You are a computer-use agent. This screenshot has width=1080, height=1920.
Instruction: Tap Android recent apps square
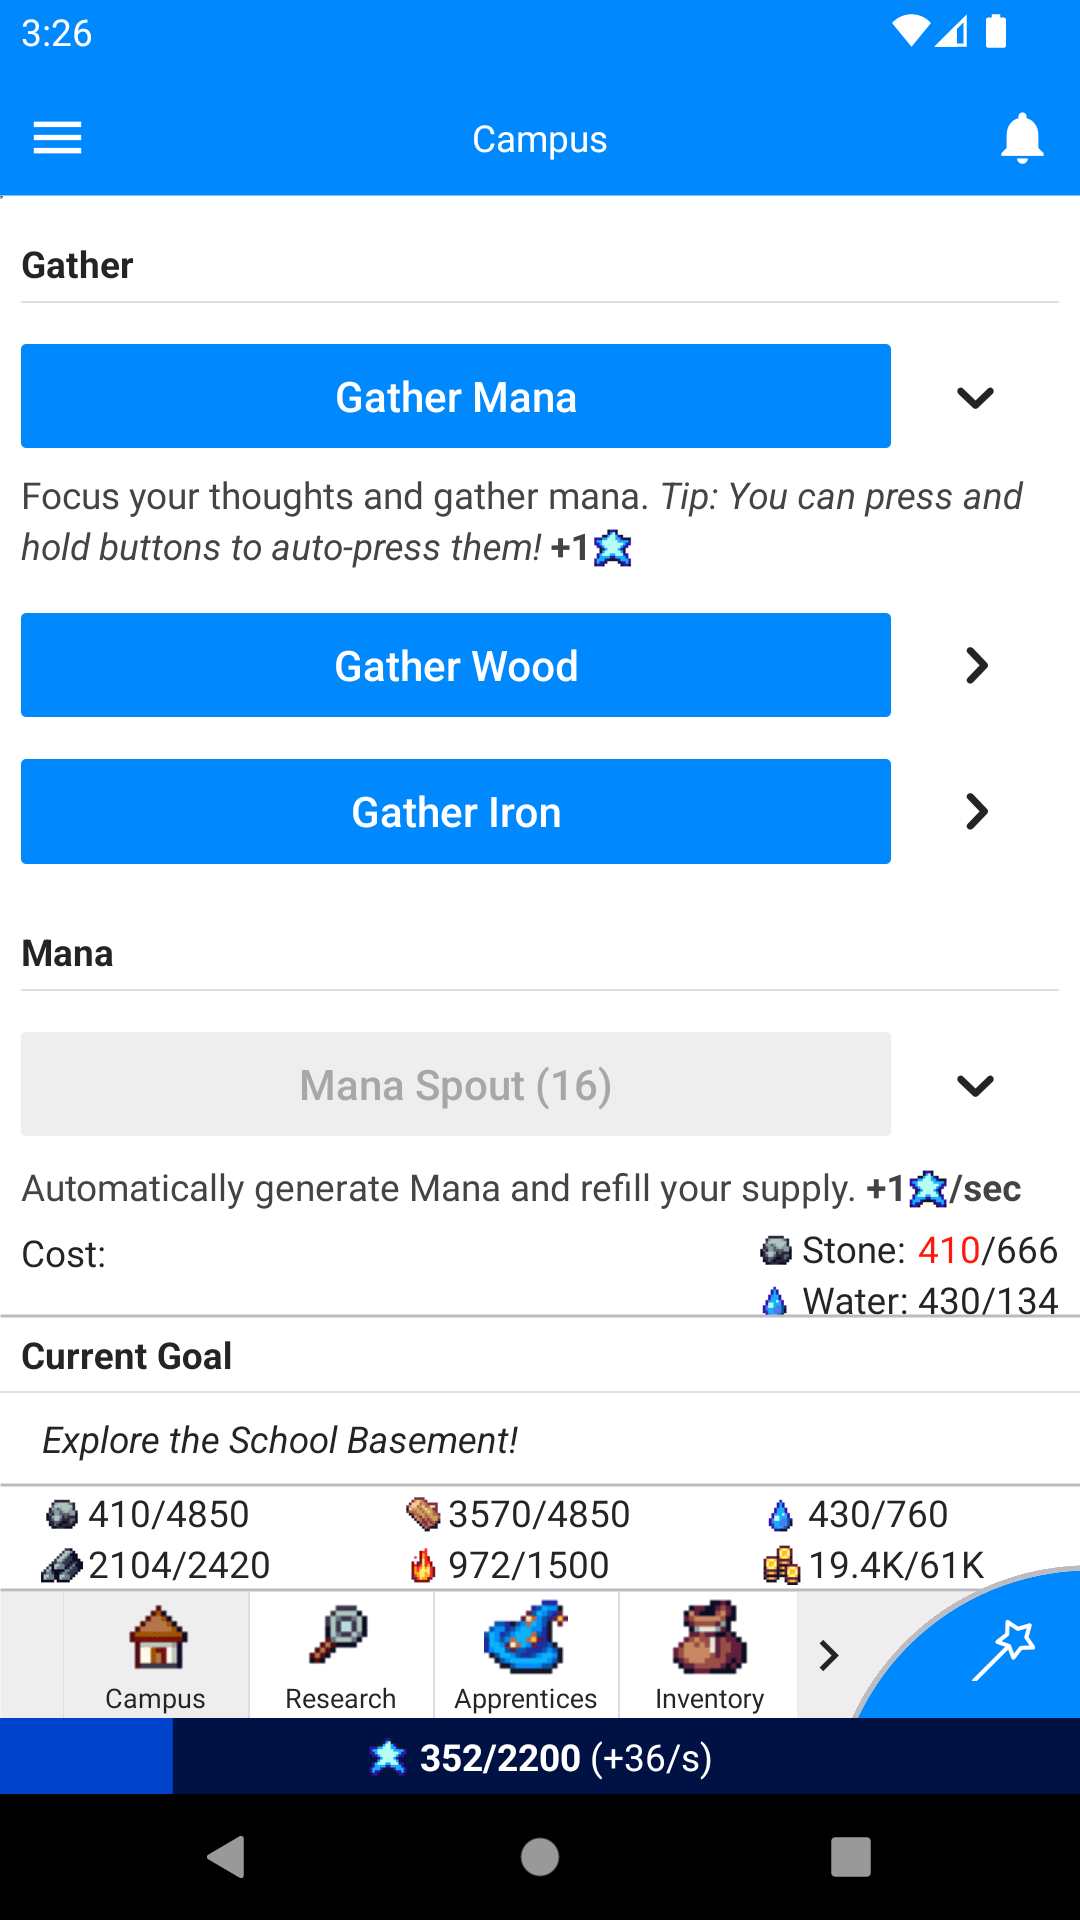pyautogui.click(x=850, y=1857)
